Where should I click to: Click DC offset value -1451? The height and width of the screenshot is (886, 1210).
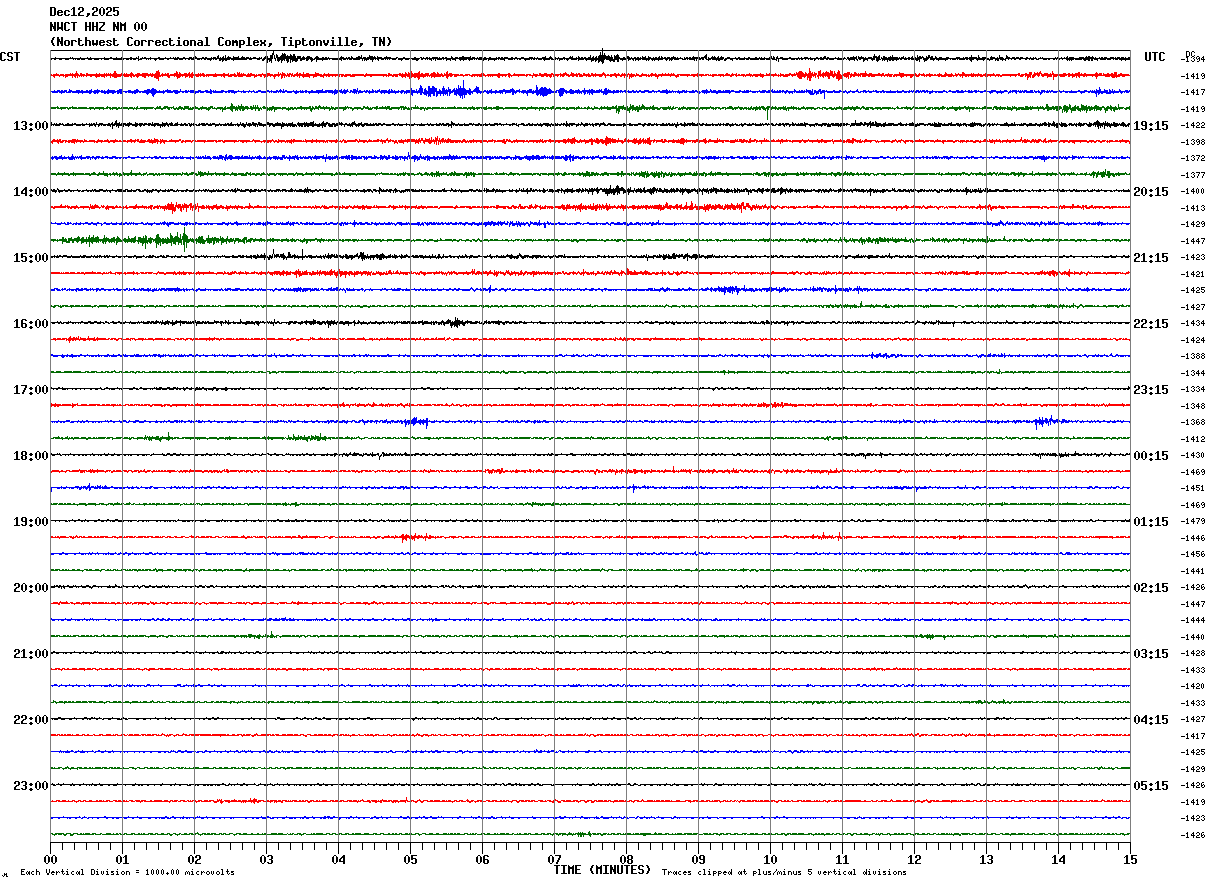(1192, 488)
